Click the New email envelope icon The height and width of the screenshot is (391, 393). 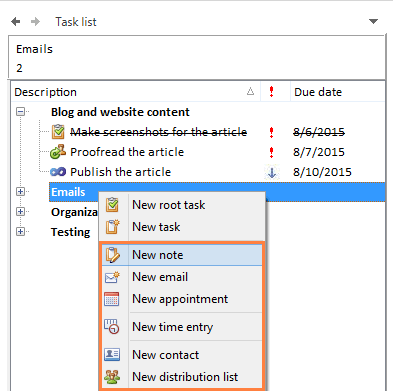pos(112,277)
